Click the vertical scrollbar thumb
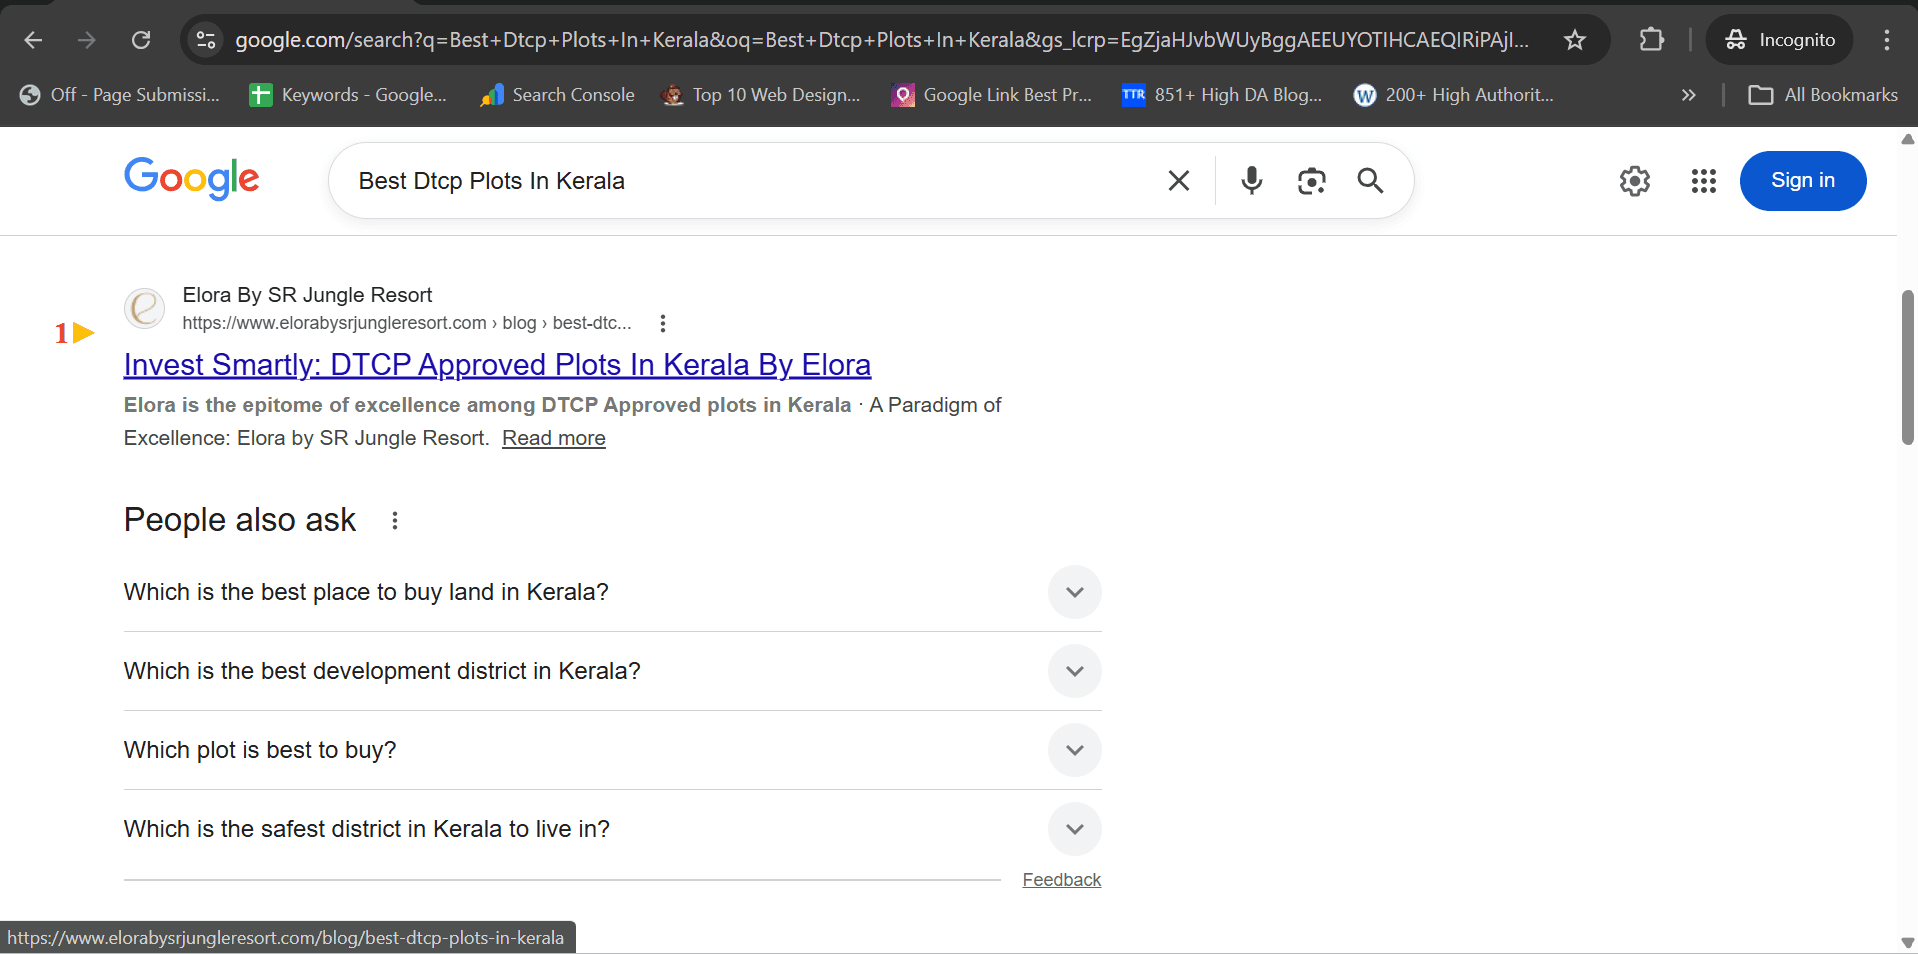 tap(1908, 367)
